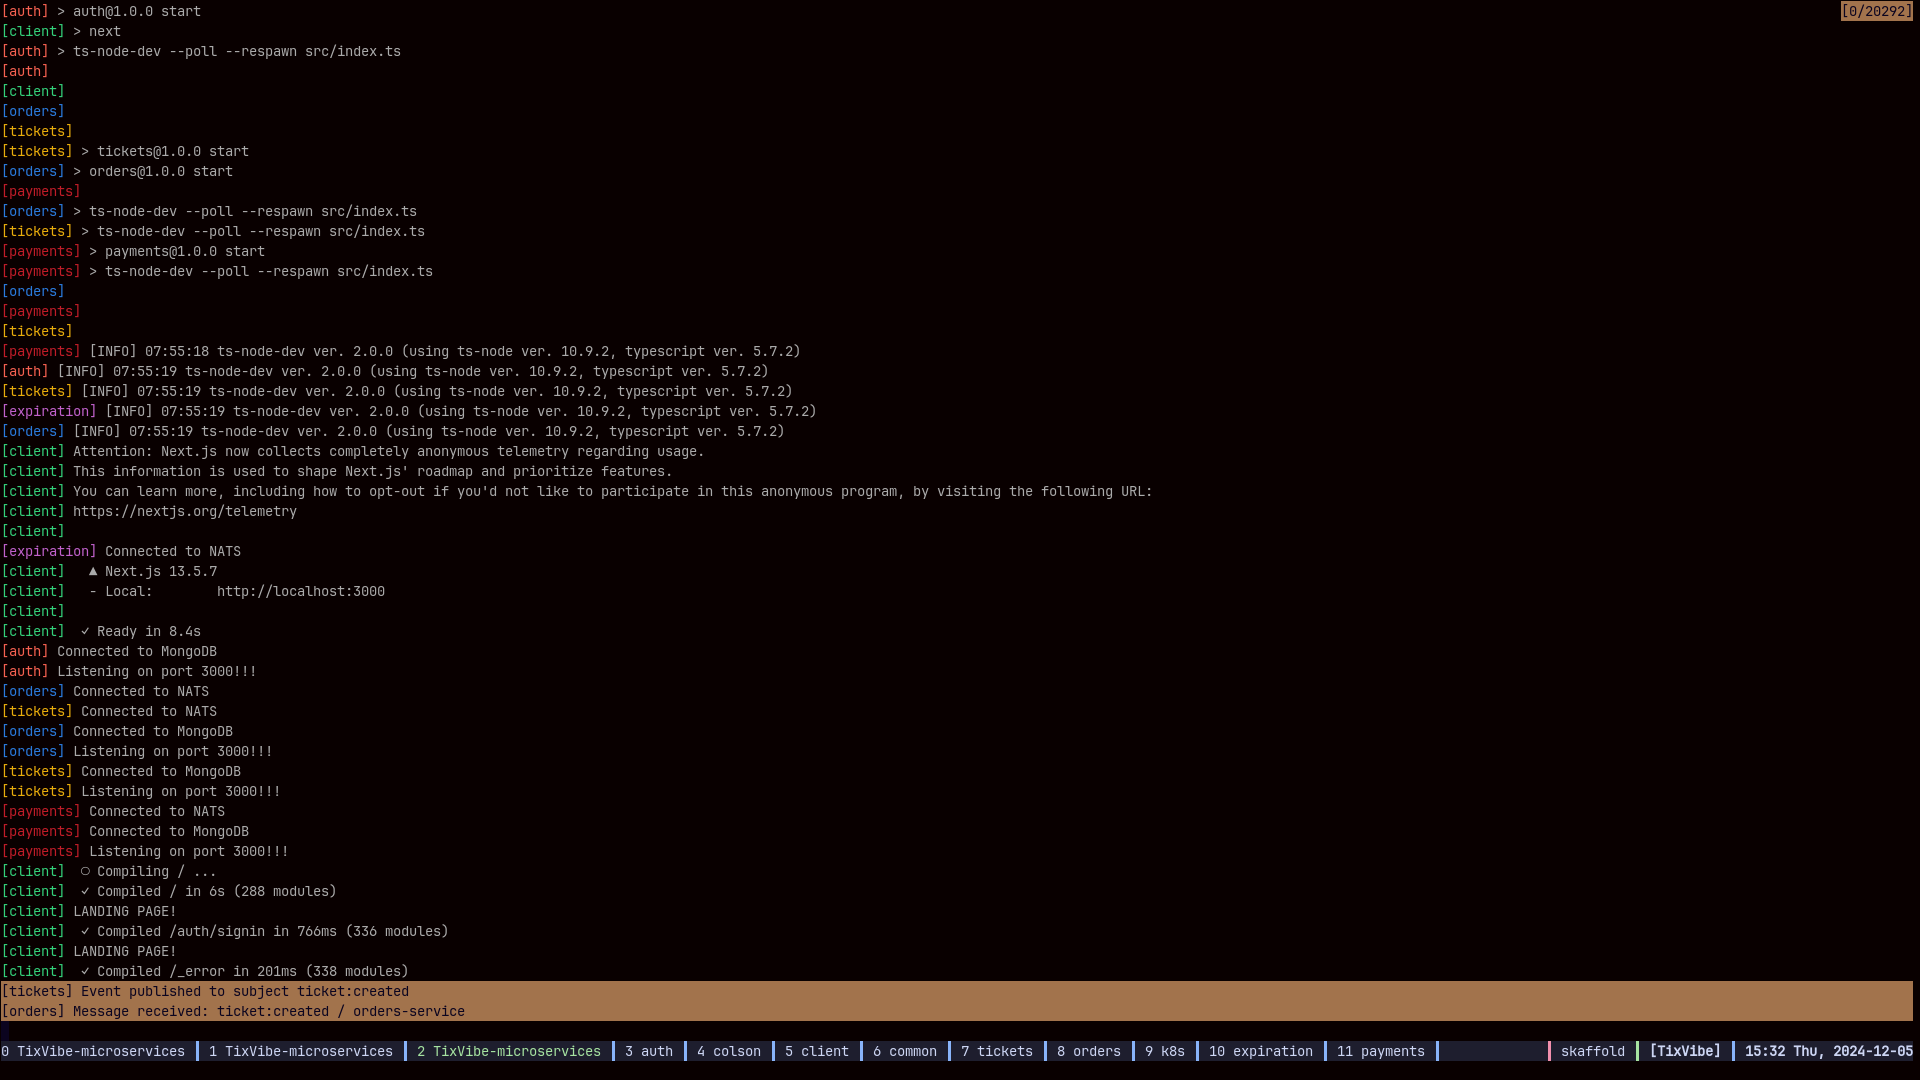Image resolution: width=1920 pixels, height=1080 pixels.
Task: Click 'tickets@1.0.0 start' line
Action: (x=125, y=151)
